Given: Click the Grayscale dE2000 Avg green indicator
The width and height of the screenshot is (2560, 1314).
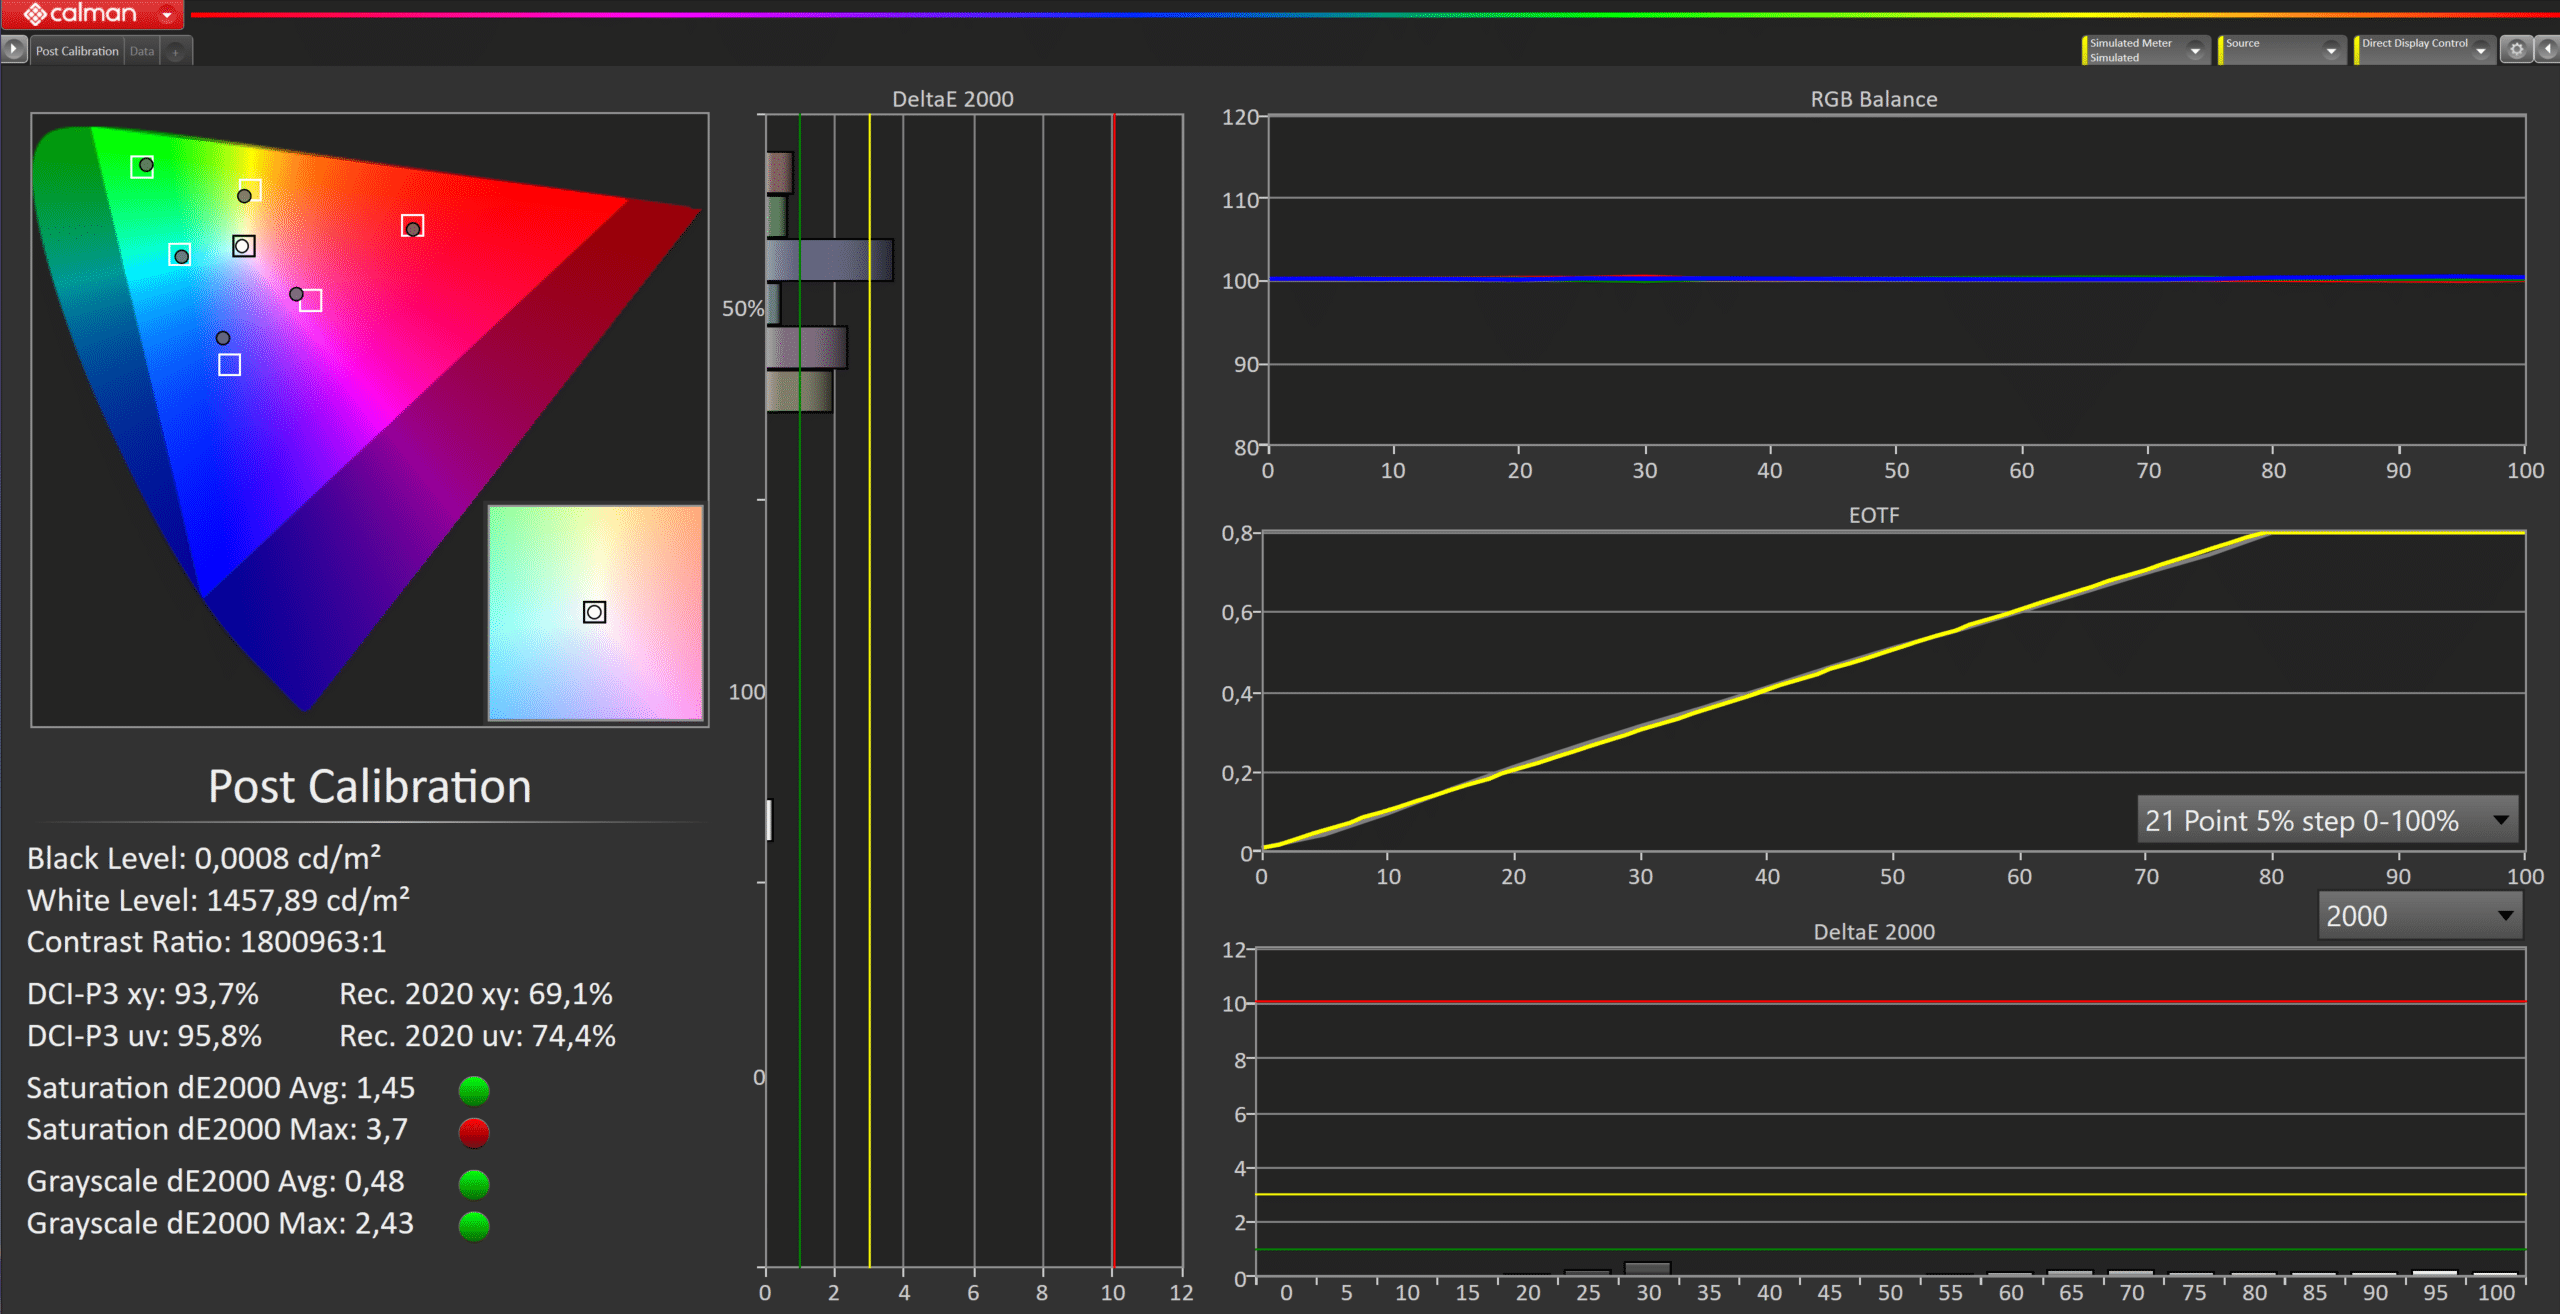Looking at the screenshot, I should pos(474,1184).
